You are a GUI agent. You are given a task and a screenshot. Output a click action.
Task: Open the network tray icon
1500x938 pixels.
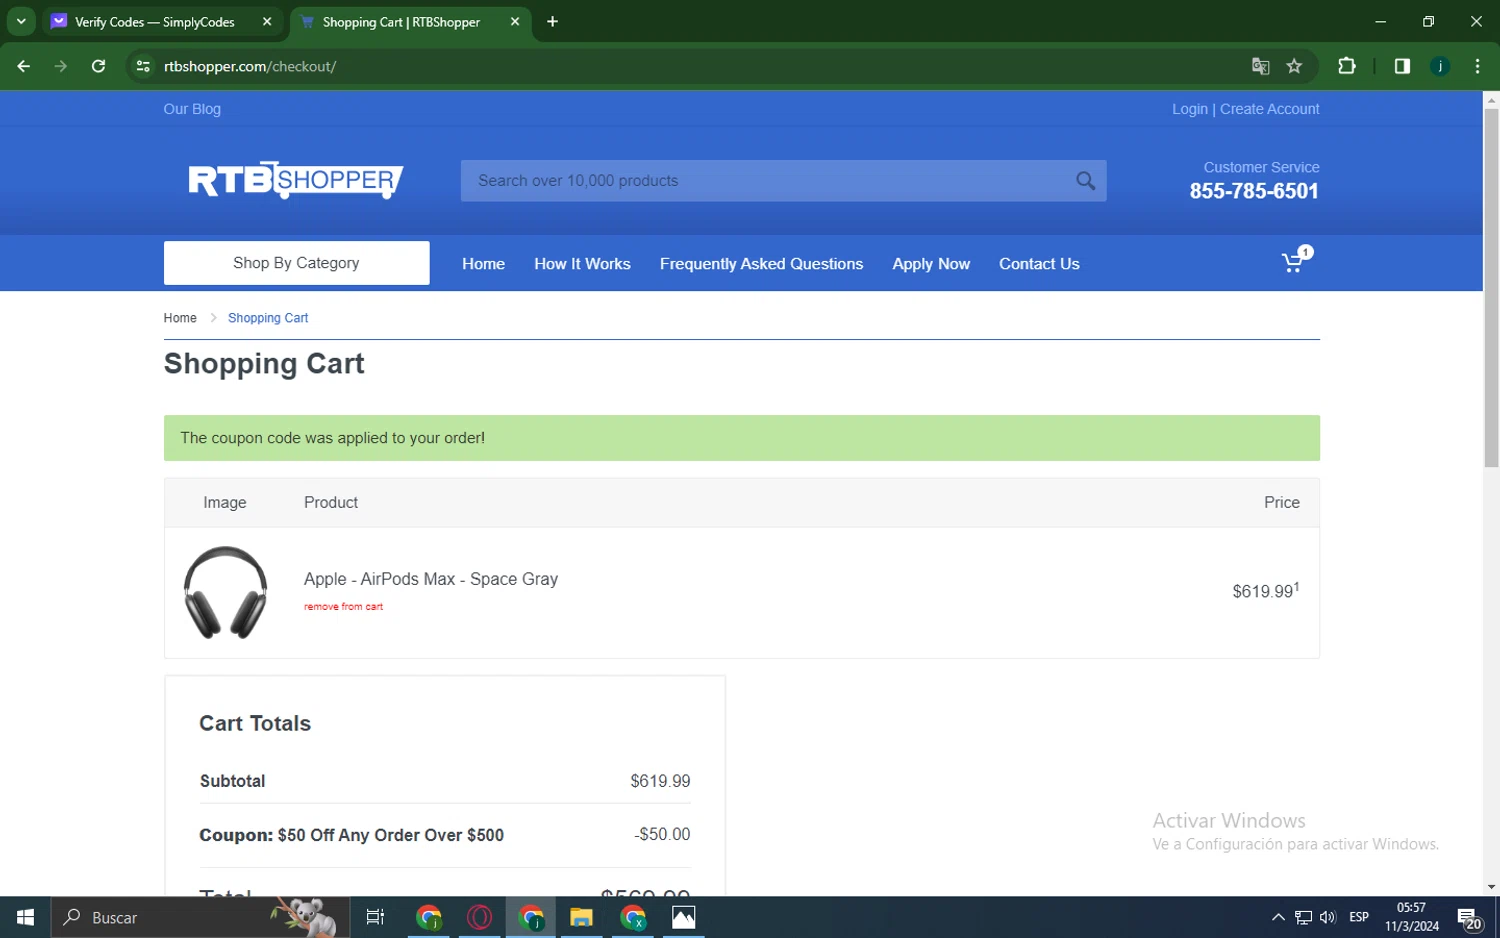tap(1303, 917)
